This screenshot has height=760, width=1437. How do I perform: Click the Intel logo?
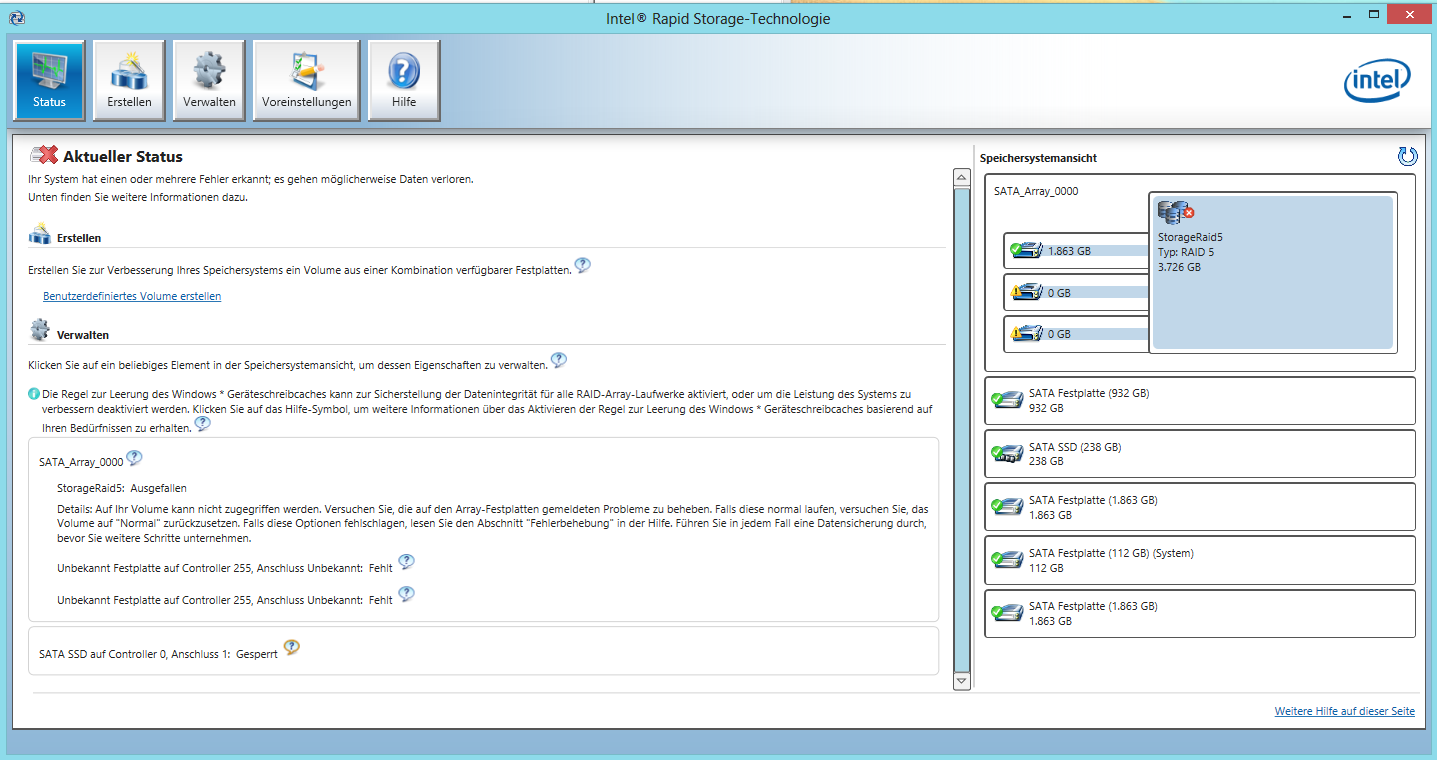1377,81
